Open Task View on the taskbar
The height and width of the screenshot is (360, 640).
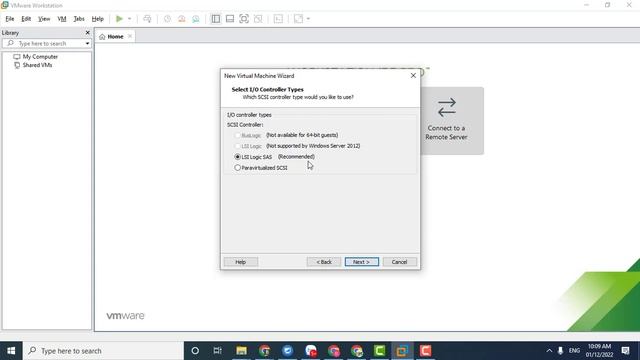(218, 351)
